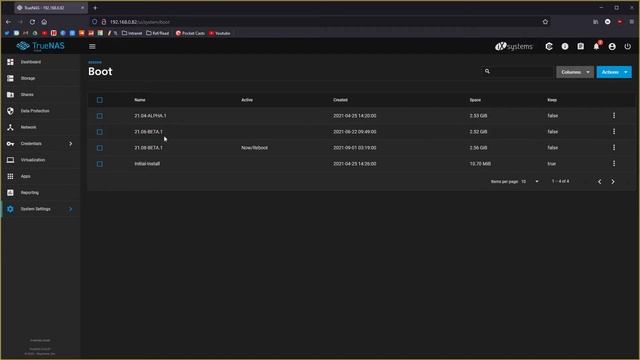Click the TrueNAS logo
The width and height of the screenshot is (640, 360).
click(40, 46)
